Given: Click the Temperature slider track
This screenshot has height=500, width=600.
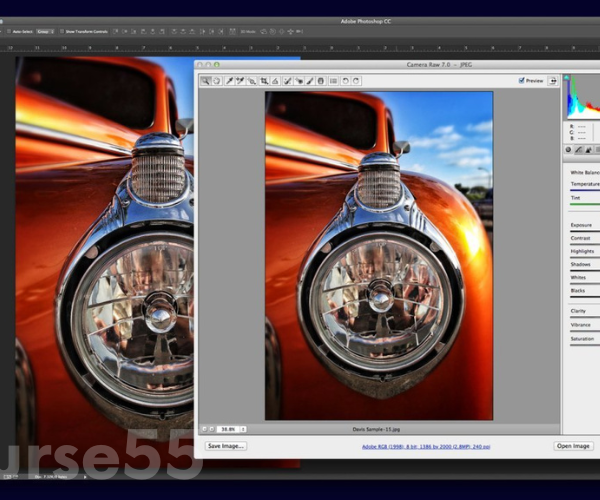Looking at the screenshot, I should [x=585, y=190].
